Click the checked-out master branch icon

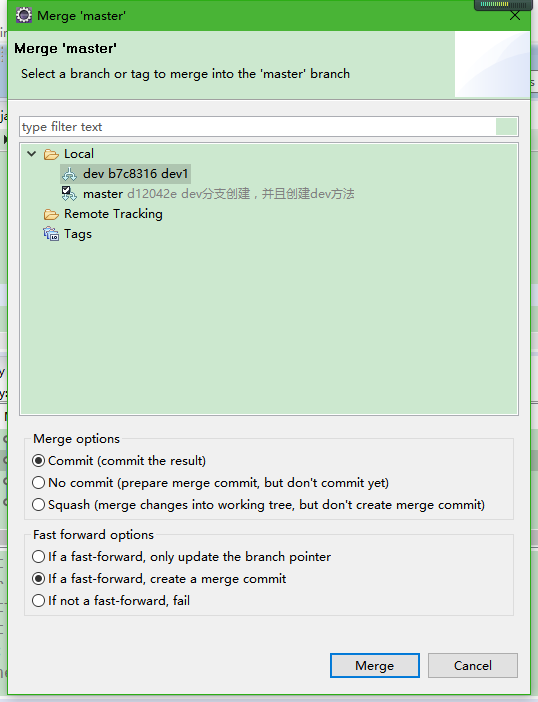coord(69,194)
